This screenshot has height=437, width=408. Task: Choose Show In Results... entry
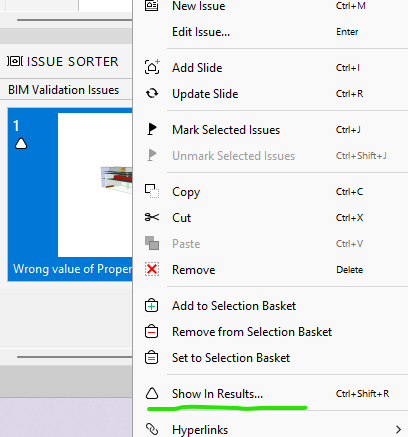click(217, 394)
